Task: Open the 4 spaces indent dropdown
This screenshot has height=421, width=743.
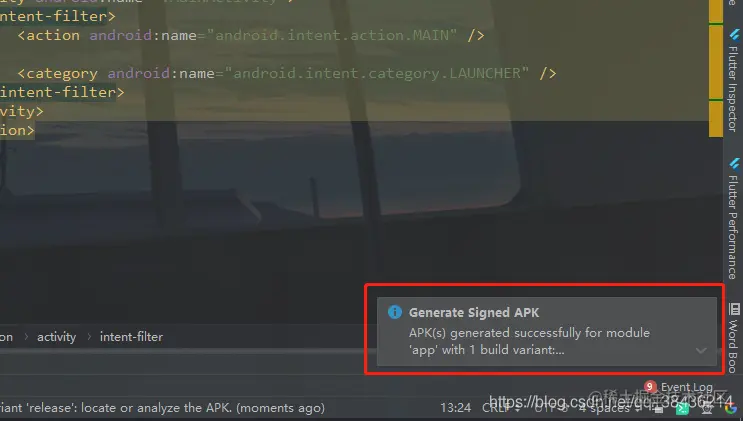Action: pyautogui.click(x=608, y=408)
